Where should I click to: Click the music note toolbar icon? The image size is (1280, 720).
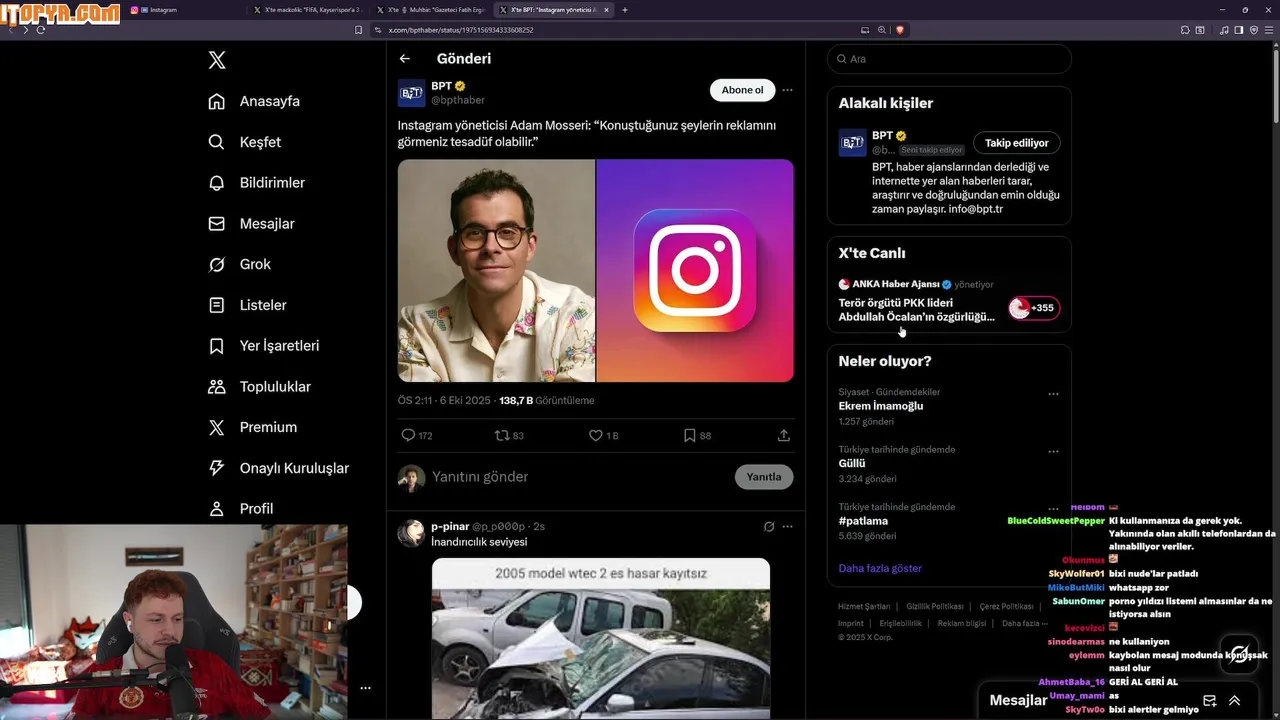(1224, 30)
